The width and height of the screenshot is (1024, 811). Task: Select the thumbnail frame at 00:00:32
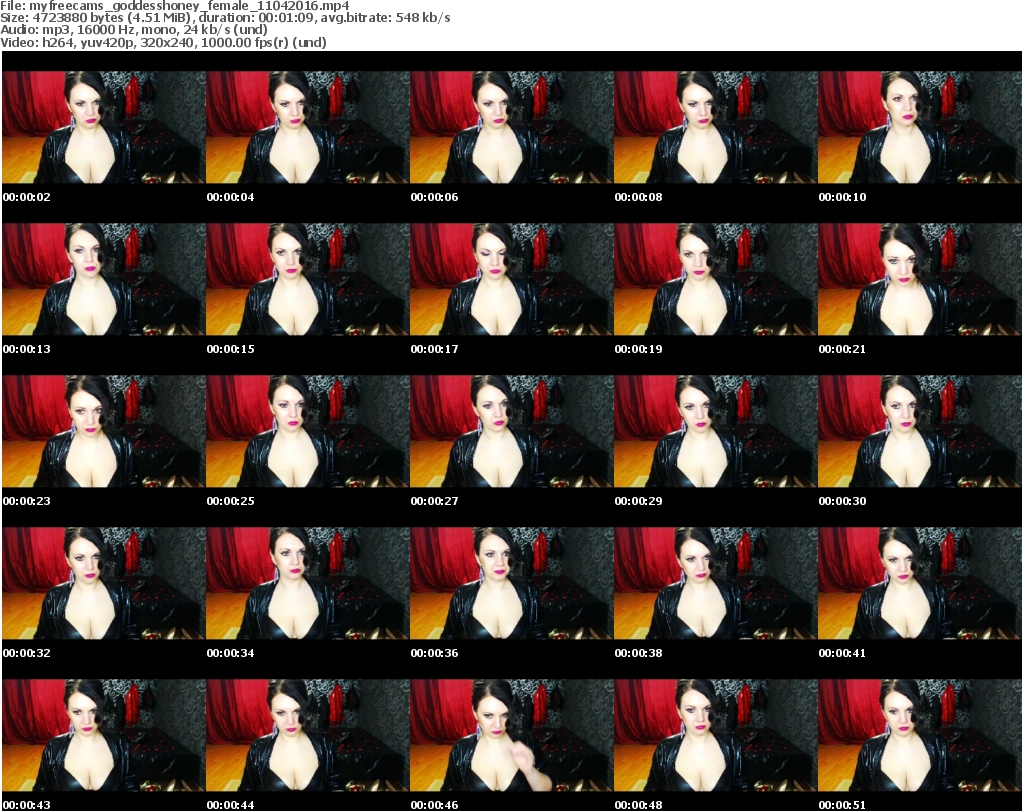(x=104, y=583)
